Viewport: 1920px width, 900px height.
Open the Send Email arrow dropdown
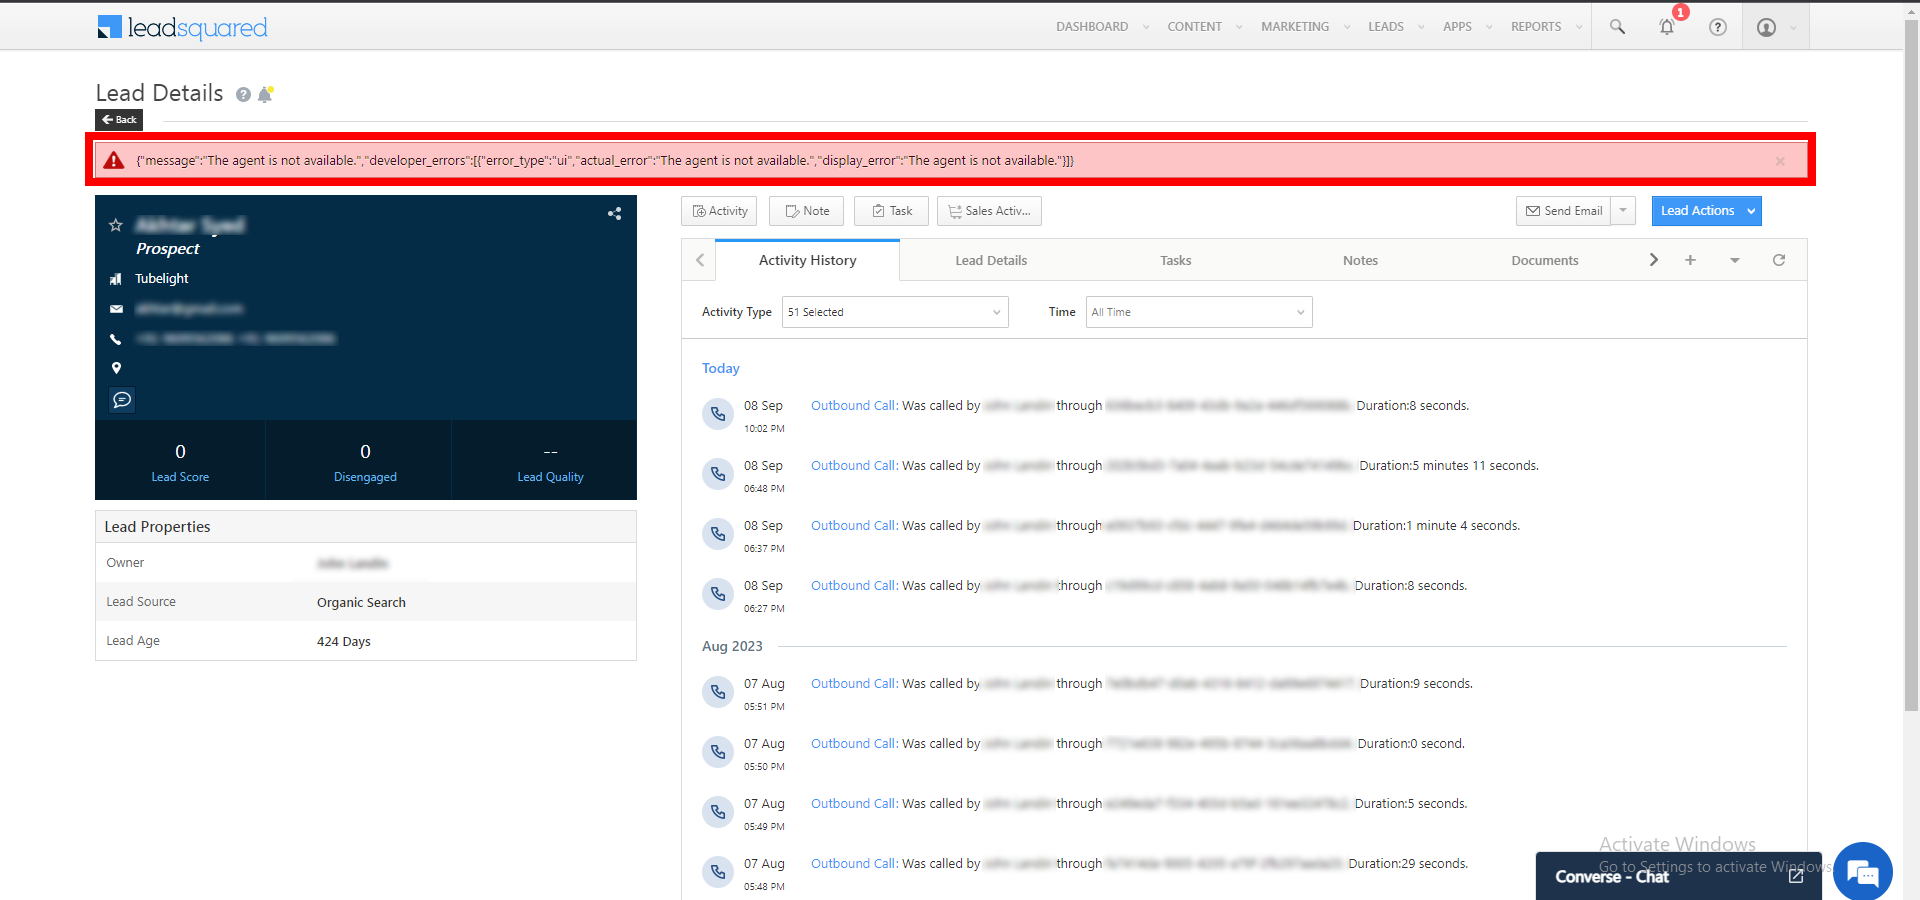point(1623,211)
